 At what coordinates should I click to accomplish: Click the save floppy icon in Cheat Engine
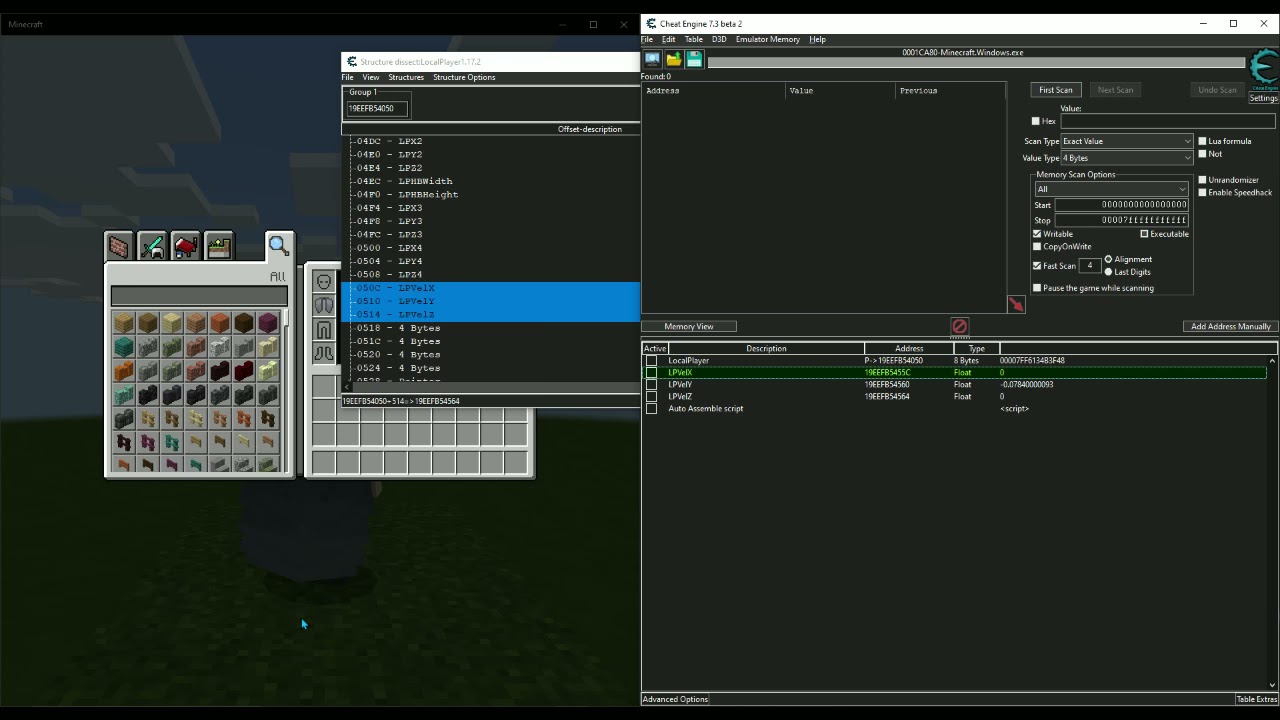coord(694,60)
